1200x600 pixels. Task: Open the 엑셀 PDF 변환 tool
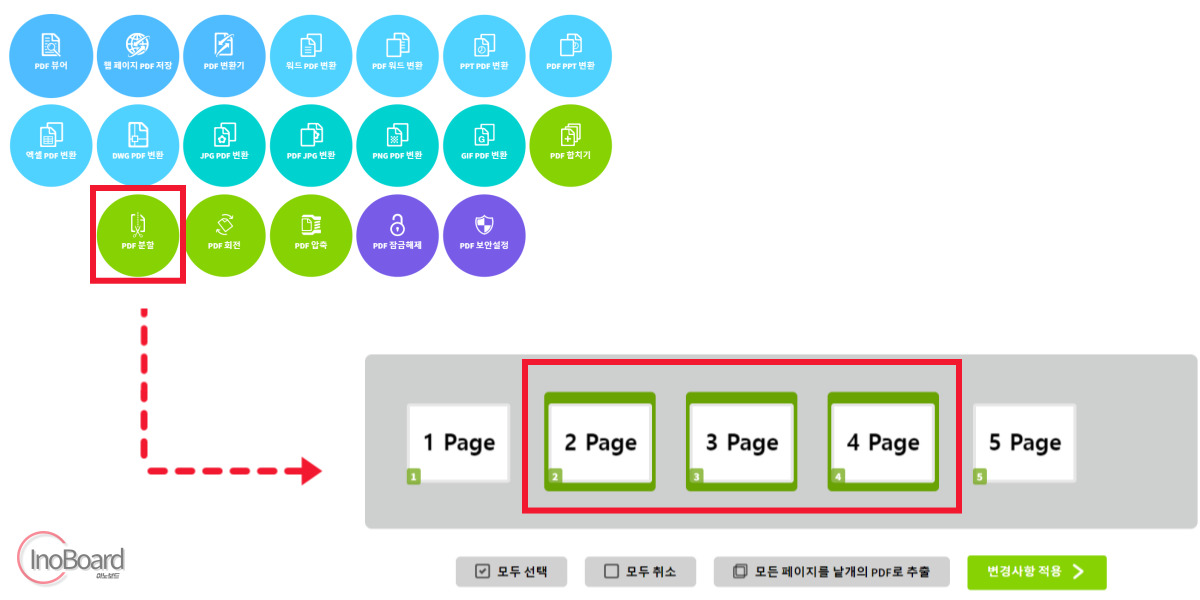click(x=51, y=146)
